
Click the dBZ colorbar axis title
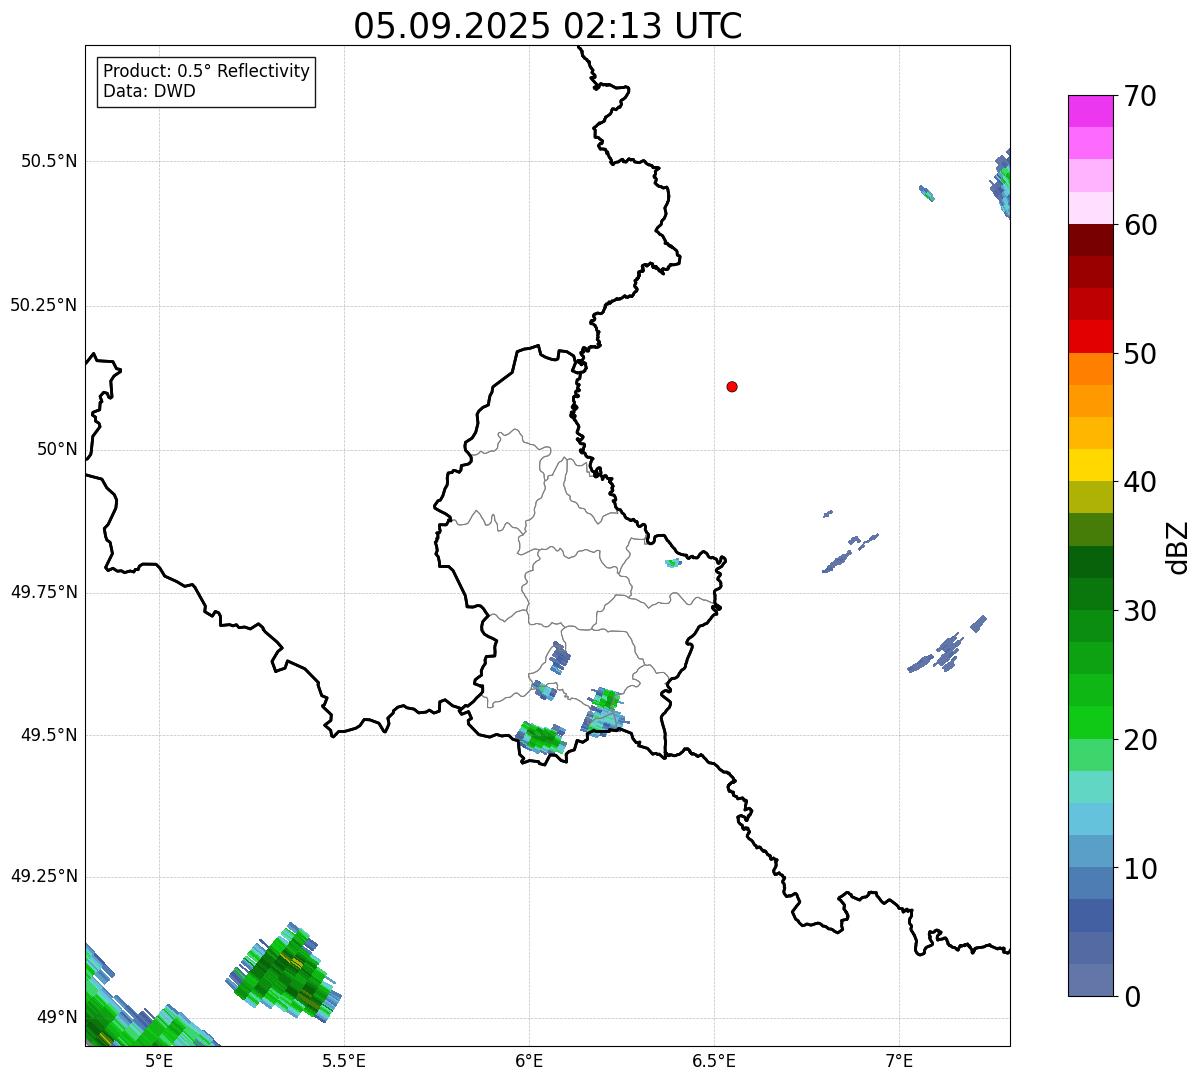point(1179,547)
